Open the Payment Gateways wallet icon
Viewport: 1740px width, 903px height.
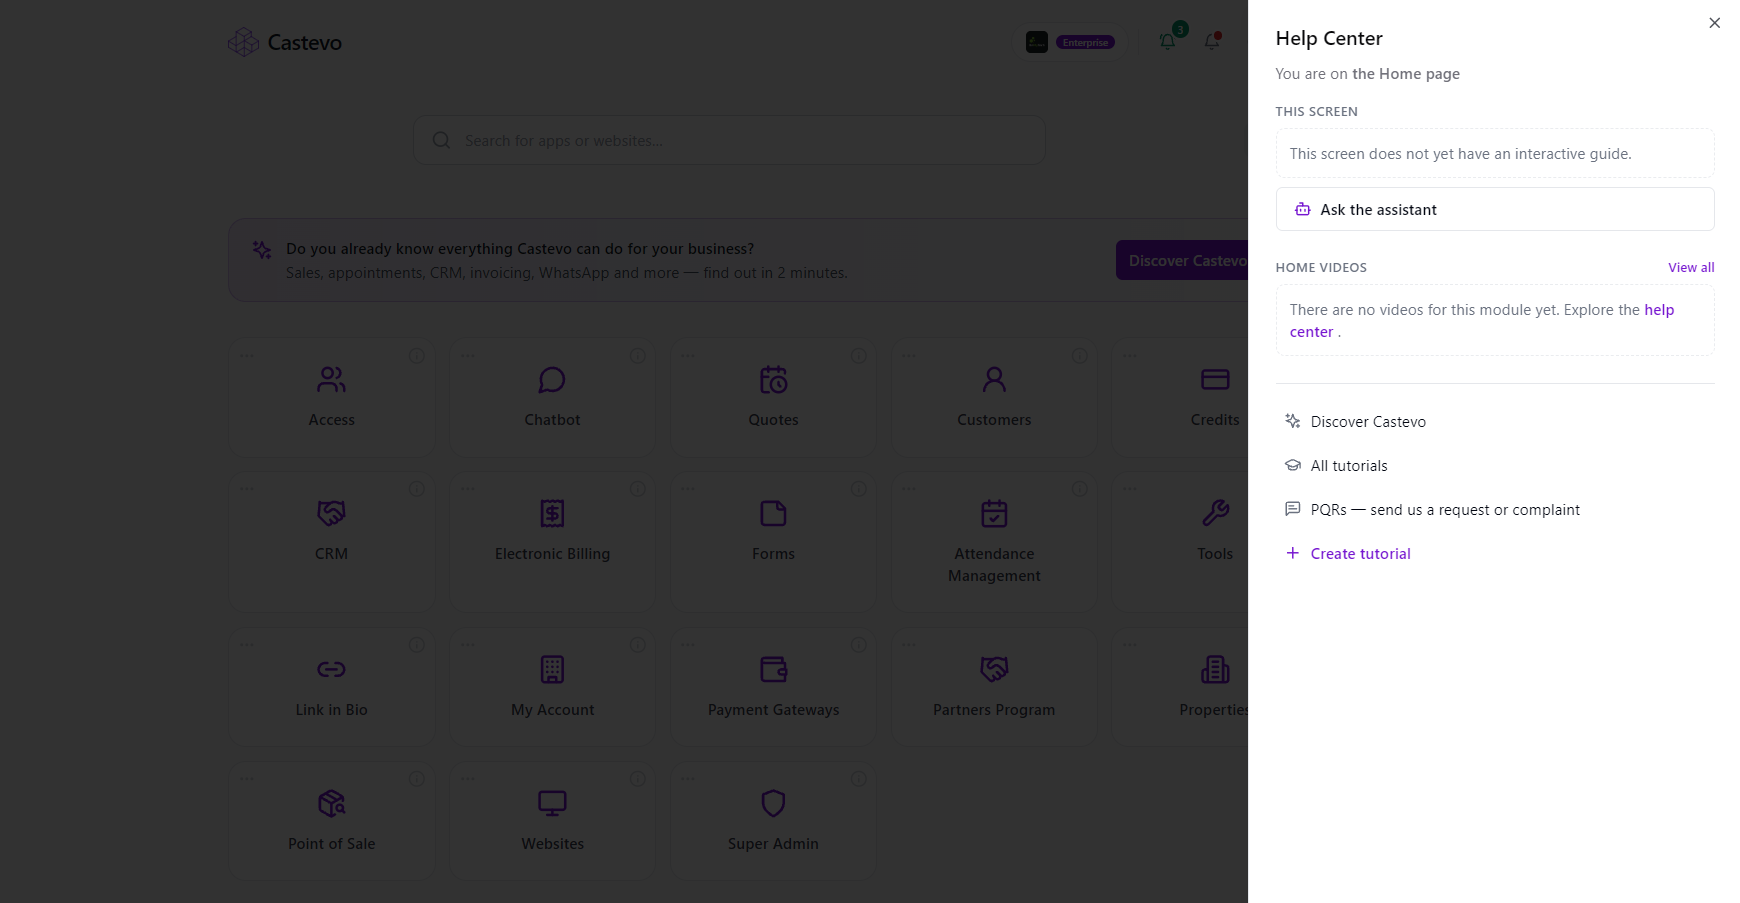click(x=773, y=670)
